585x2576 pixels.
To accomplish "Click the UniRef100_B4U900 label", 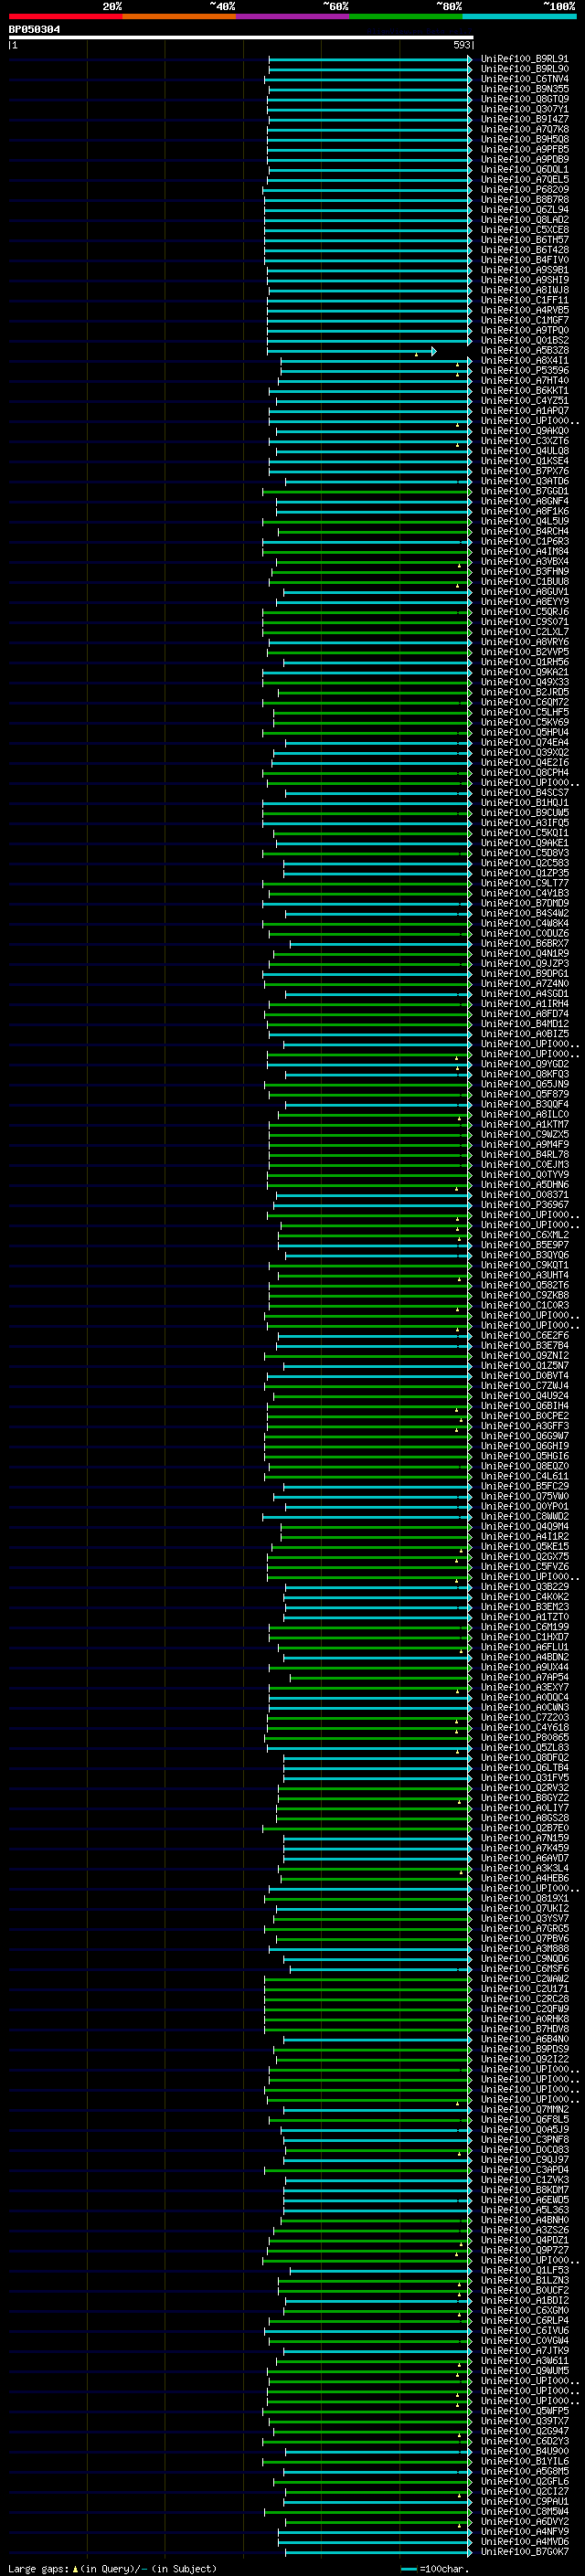I will click(x=524, y=2451).
